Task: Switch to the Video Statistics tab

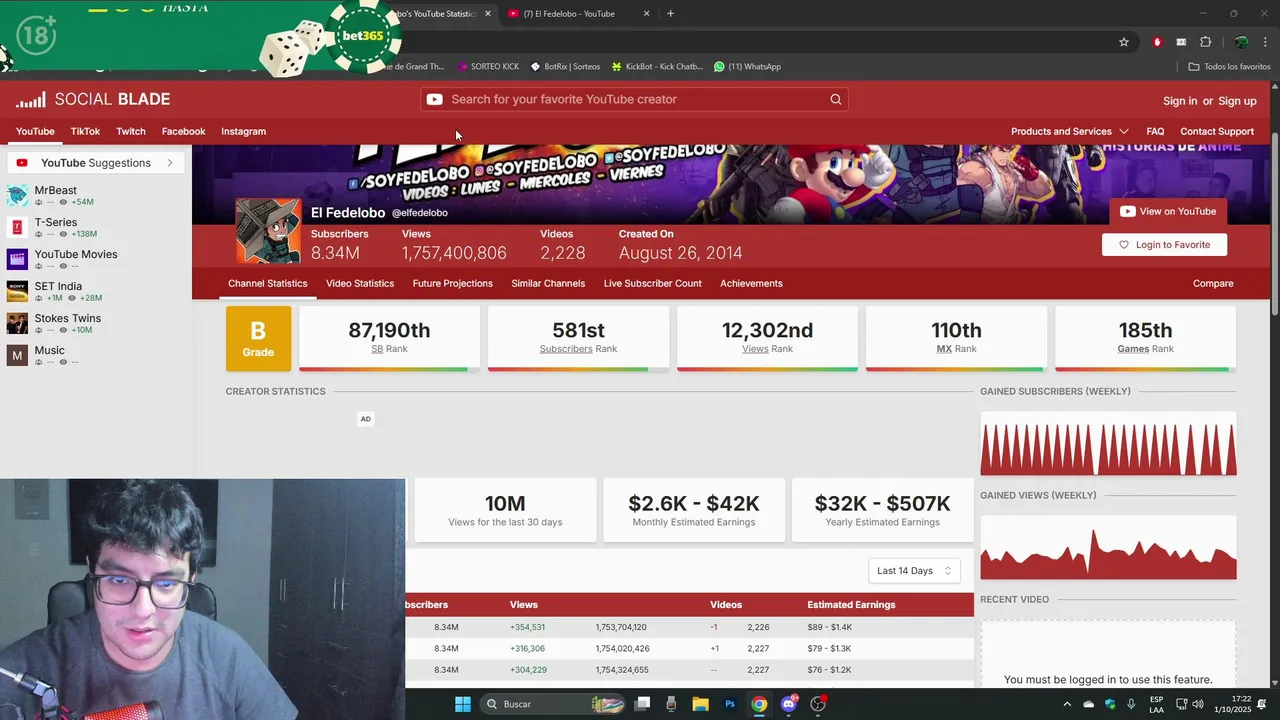Action: tap(360, 283)
